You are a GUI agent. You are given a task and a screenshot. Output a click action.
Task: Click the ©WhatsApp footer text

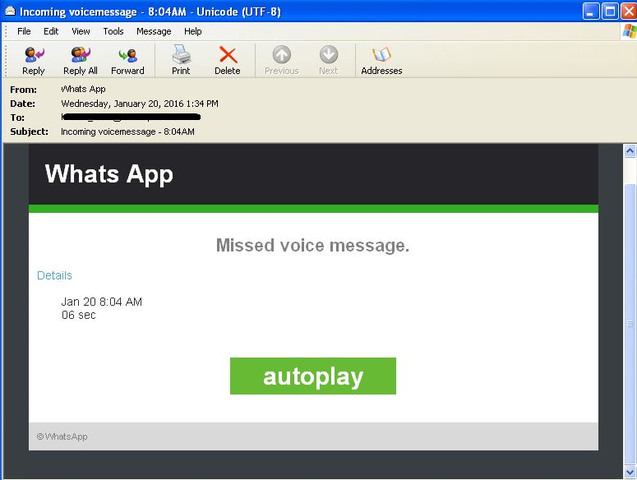[62, 437]
